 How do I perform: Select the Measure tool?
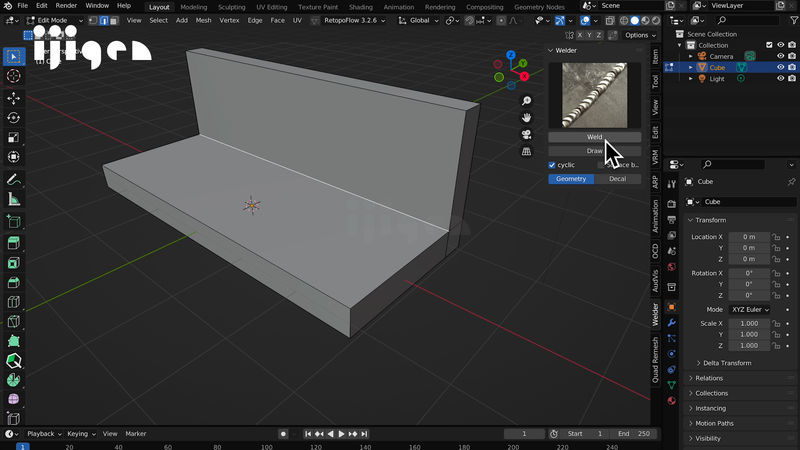pos(14,199)
